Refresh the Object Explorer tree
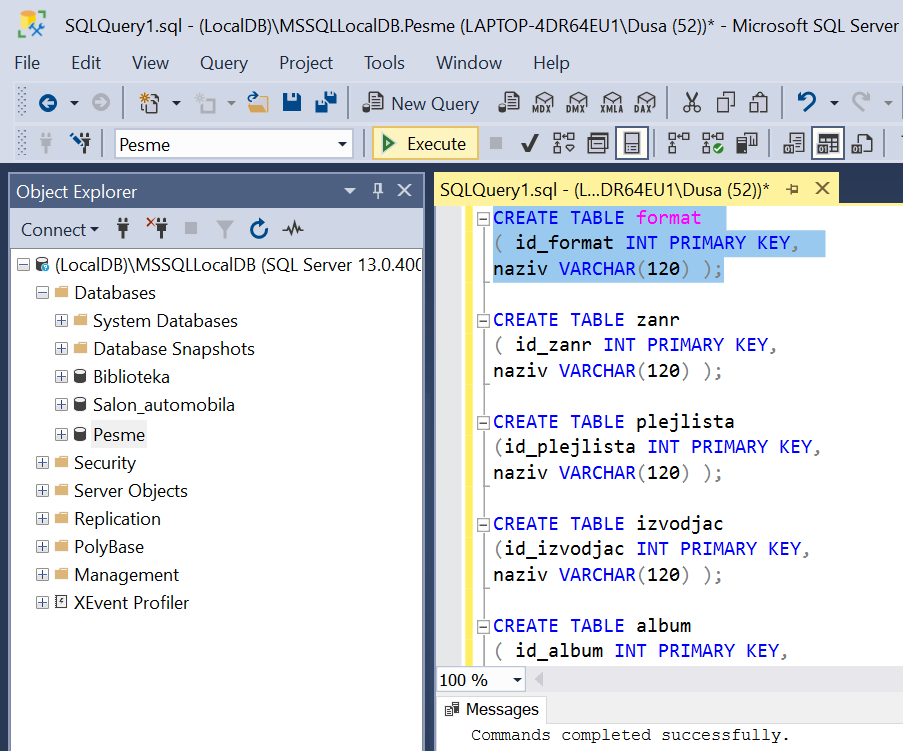903x751 pixels. tap(259, 229)
